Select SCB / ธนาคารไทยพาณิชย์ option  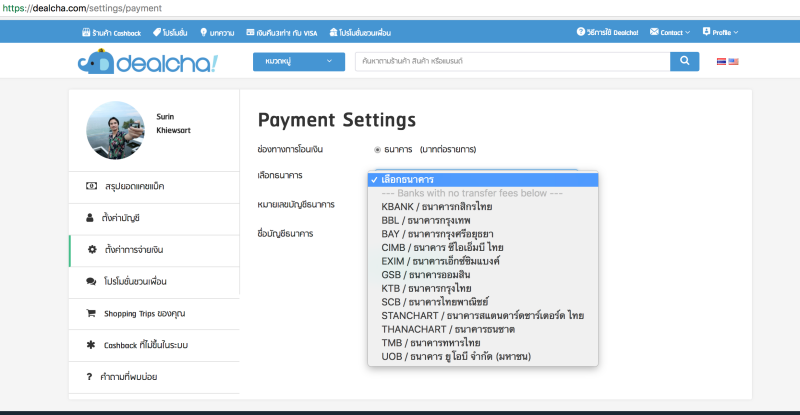pyautogui.click(x=483, y=302)
